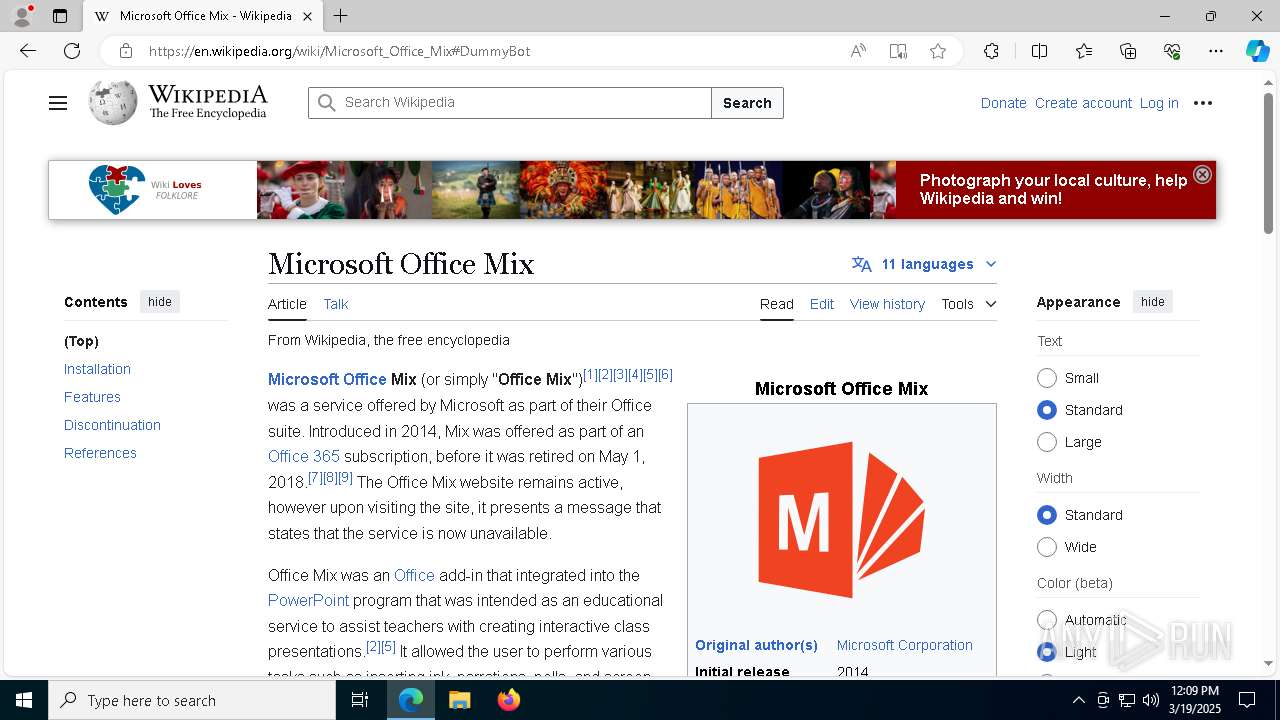Select Standard width option
This screenshot has width=1280, height=720.
(x=1047, y=515)
